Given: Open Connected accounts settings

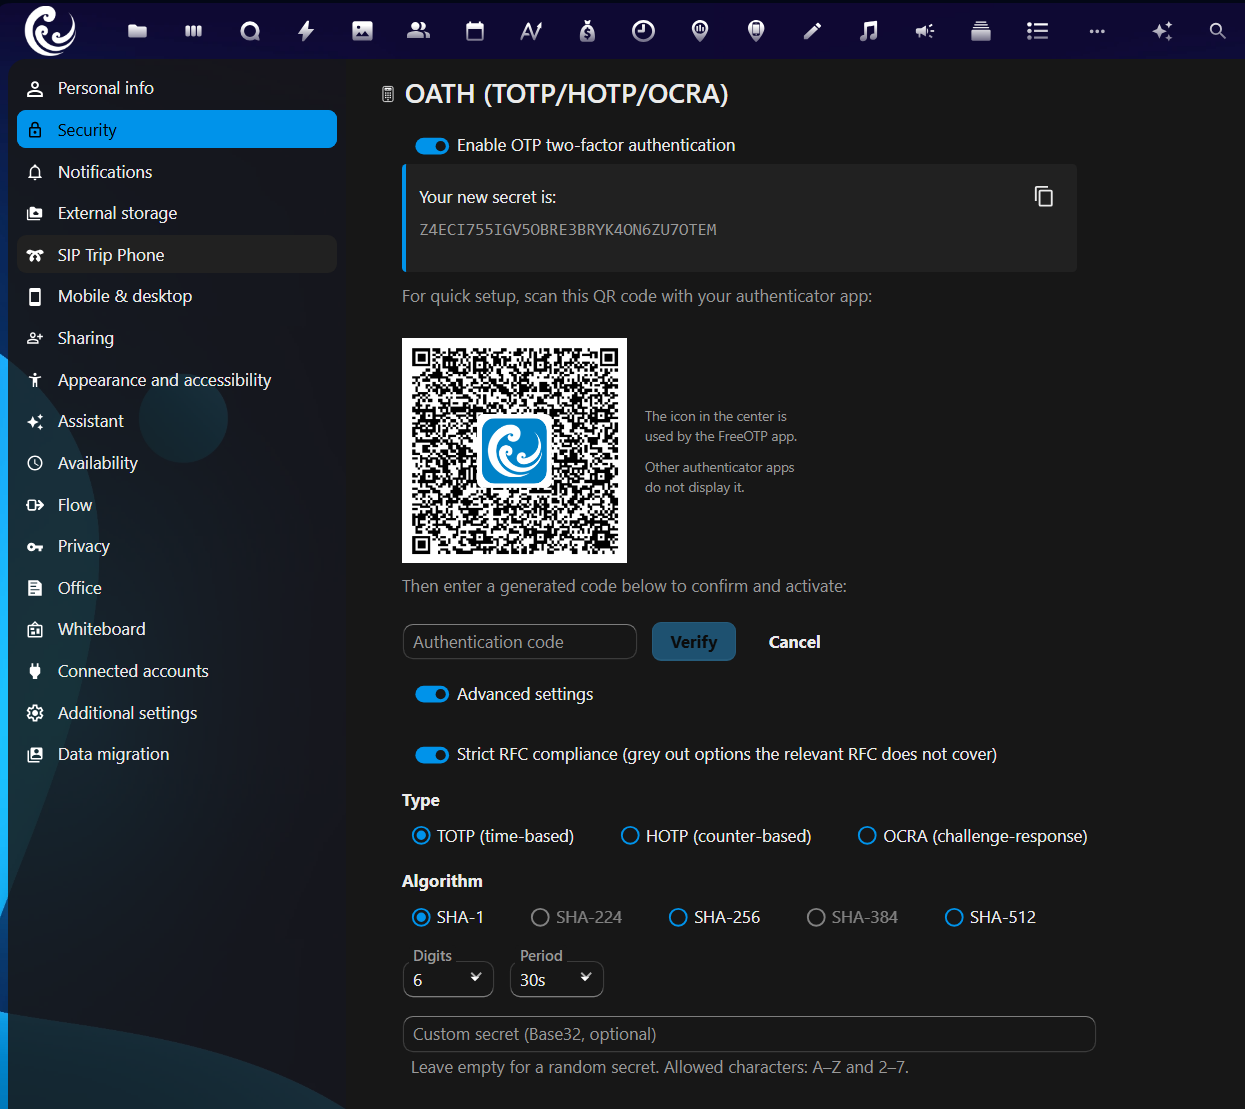Looking at the screenshot, I should click(177, 671).
